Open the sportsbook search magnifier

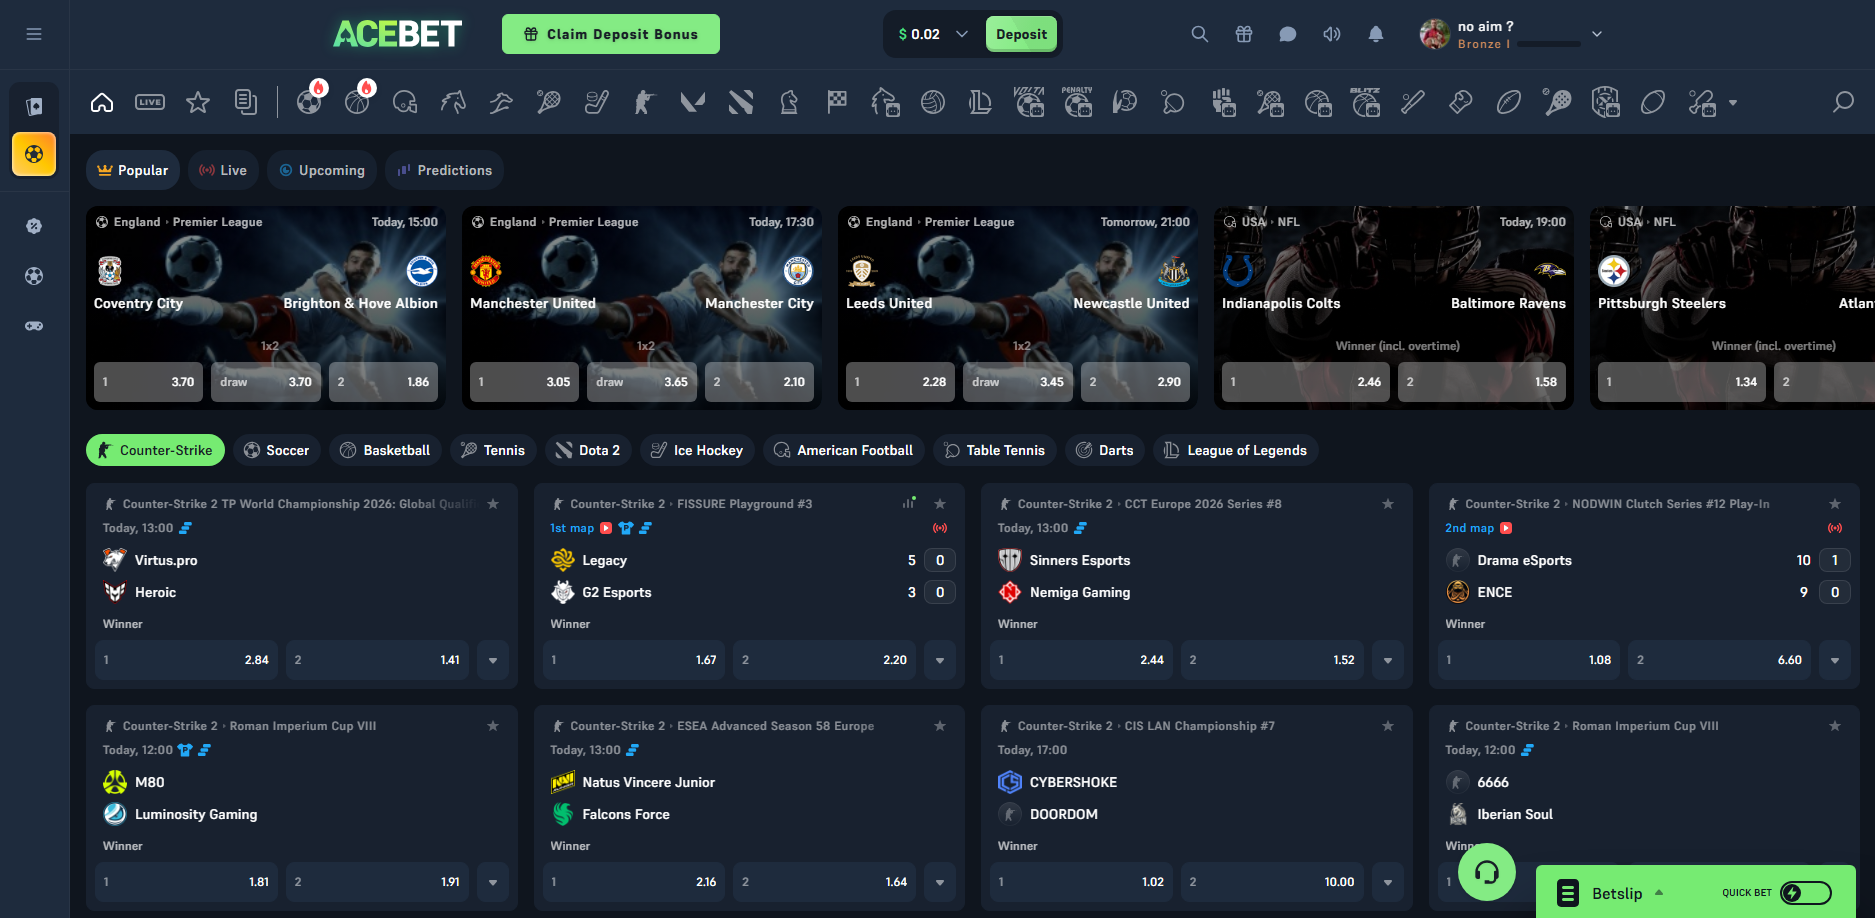click(1843, 102)
